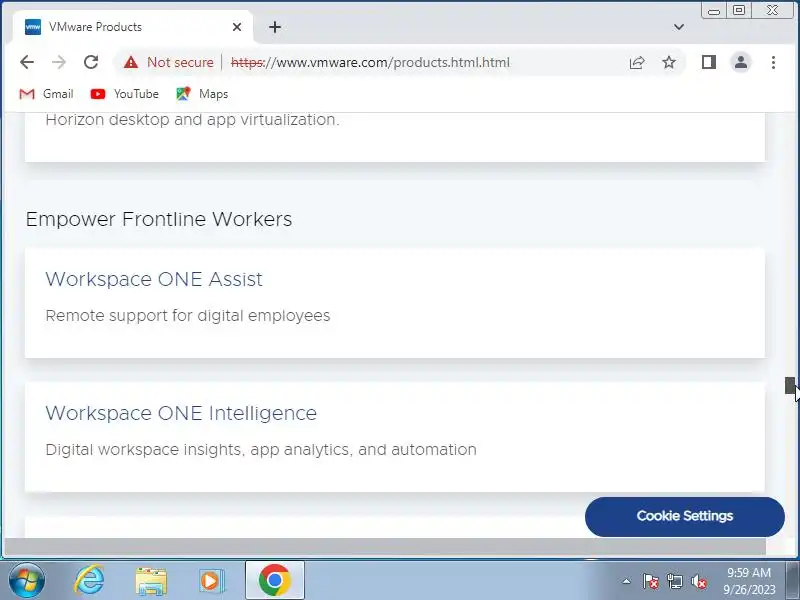
Task: Open the browser side panel
Action: pyautogui.click(x=709, y=62)
